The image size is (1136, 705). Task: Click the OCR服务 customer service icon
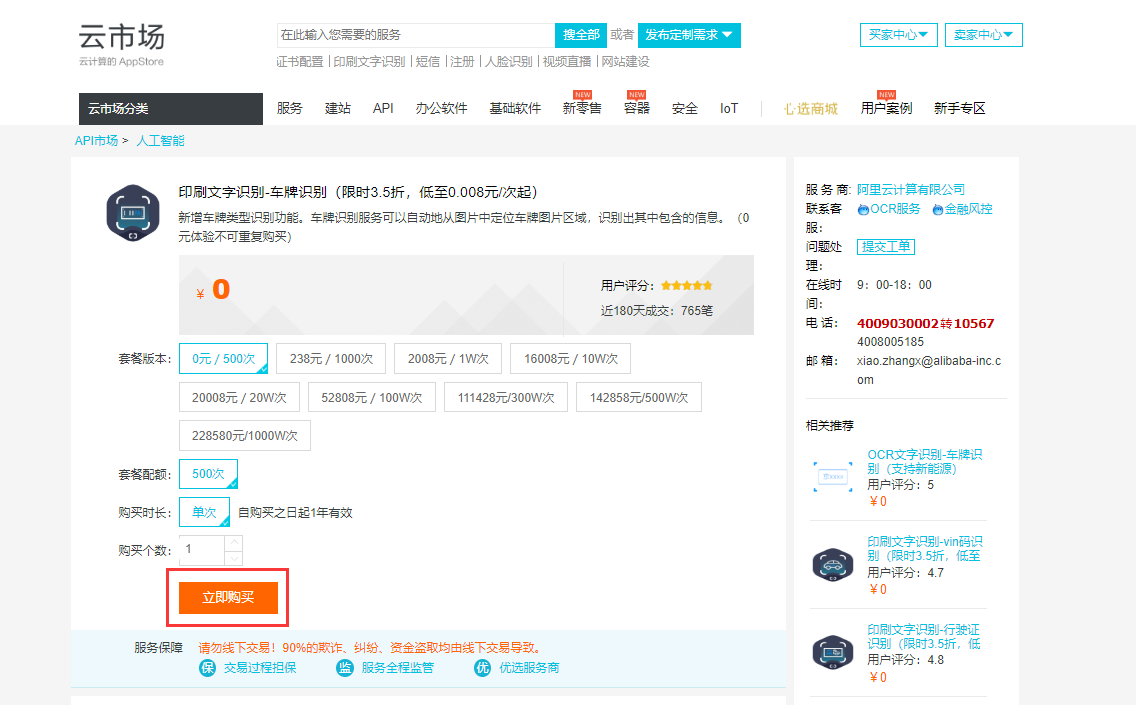tap(863, 210)
